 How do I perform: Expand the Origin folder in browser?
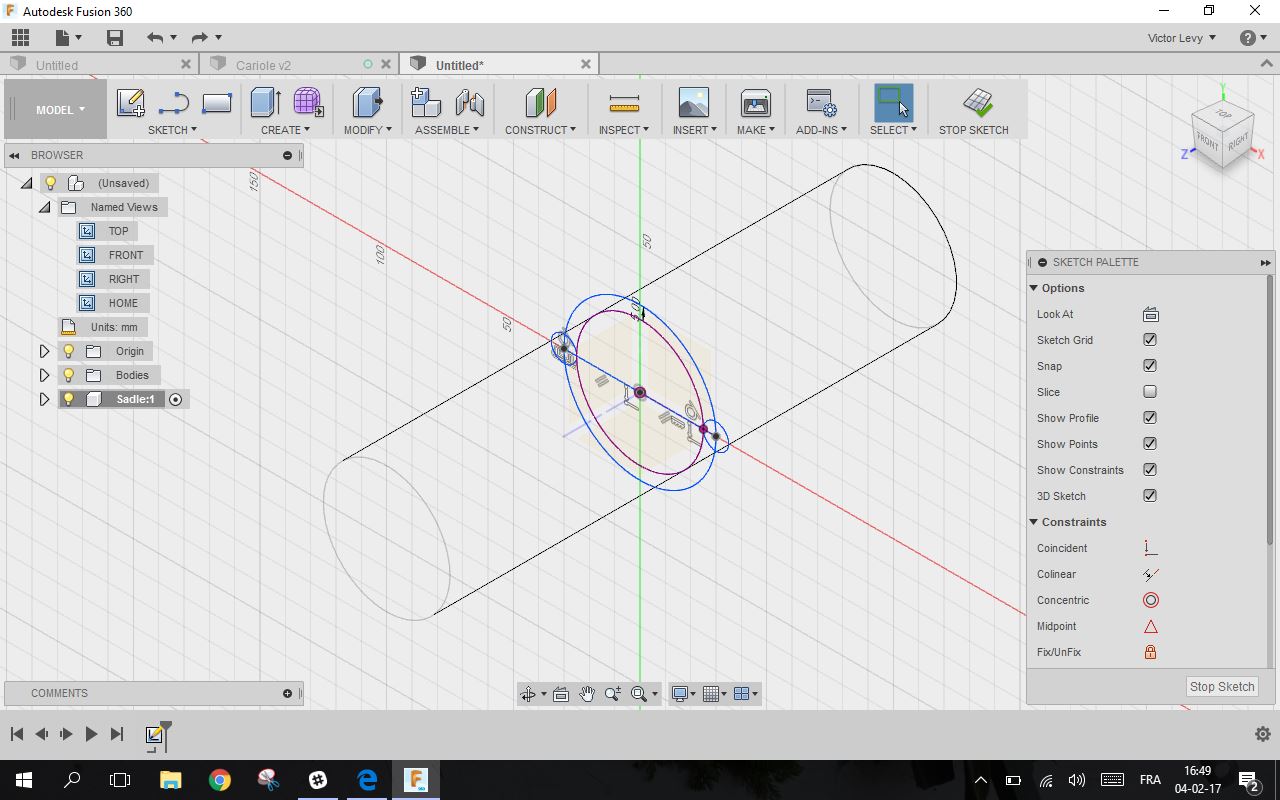point(44,351)
